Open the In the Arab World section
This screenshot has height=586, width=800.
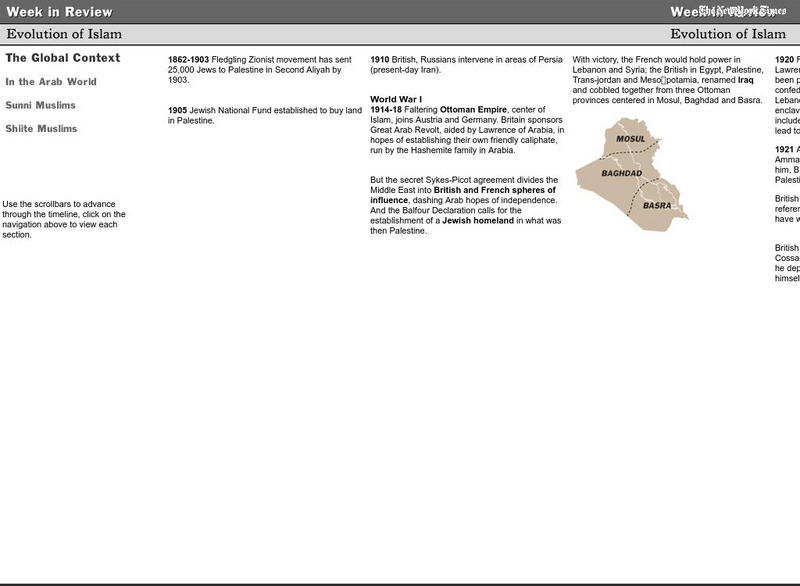51,82
